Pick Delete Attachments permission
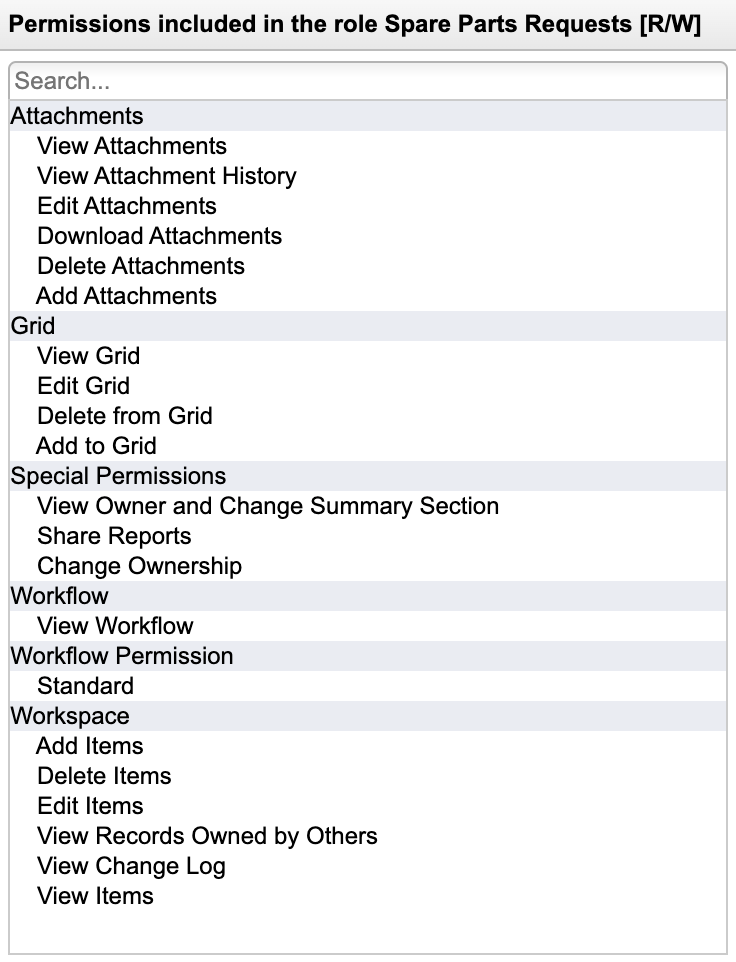This screenshot has height=962, width=736. [141, 266]
